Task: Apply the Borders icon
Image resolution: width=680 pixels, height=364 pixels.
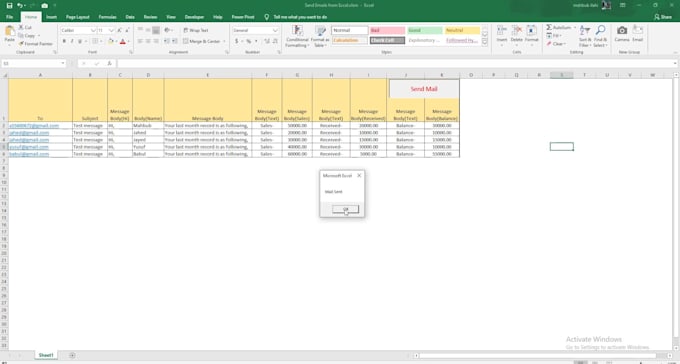Action: (x=95, y=41)
